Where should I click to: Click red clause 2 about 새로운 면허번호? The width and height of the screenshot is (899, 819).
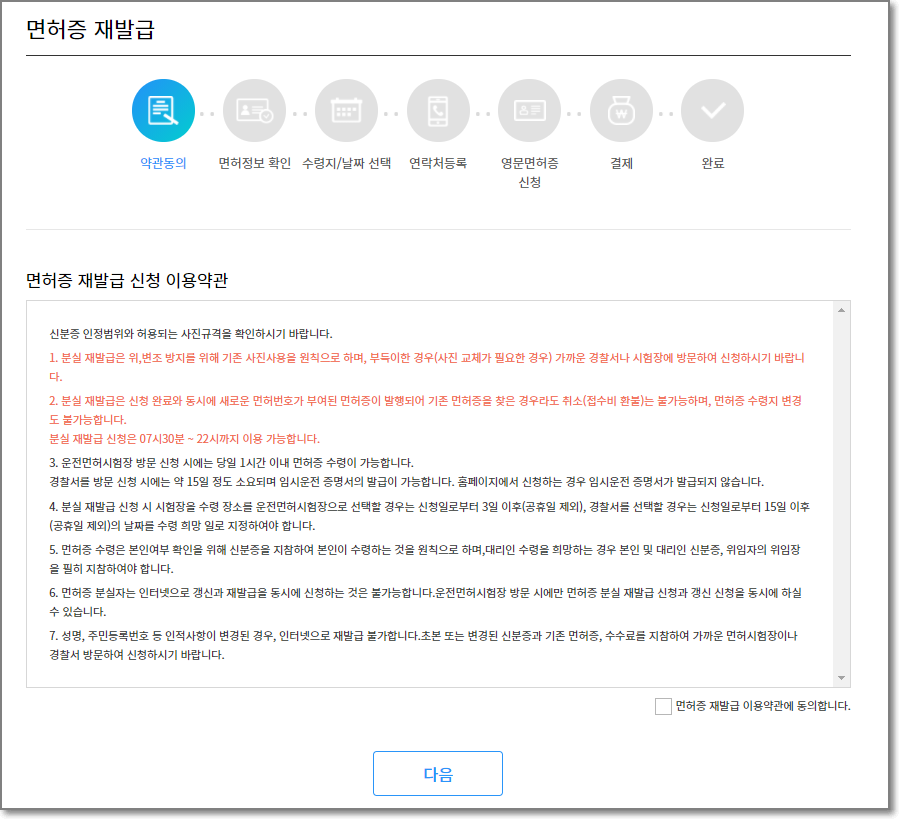425,410
